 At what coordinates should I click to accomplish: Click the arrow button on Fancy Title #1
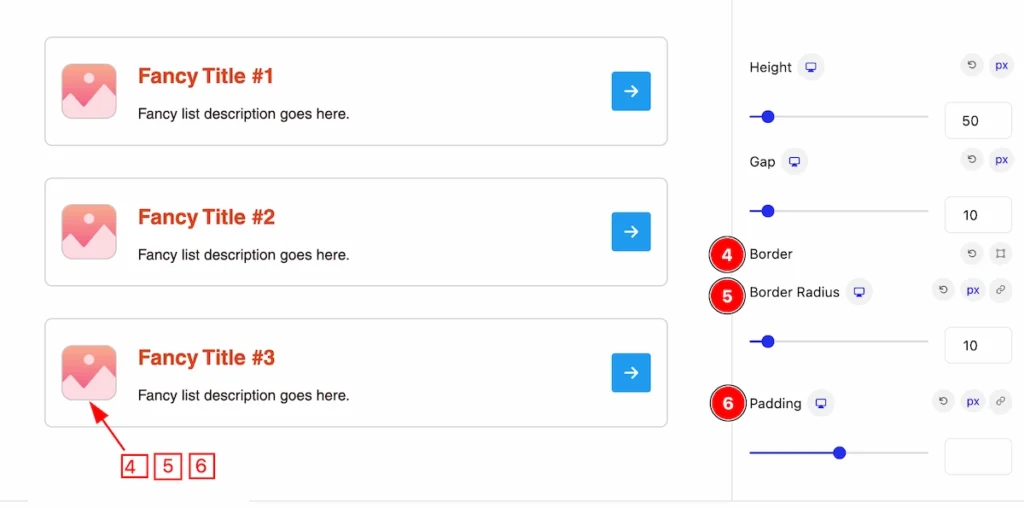(631, 91)
